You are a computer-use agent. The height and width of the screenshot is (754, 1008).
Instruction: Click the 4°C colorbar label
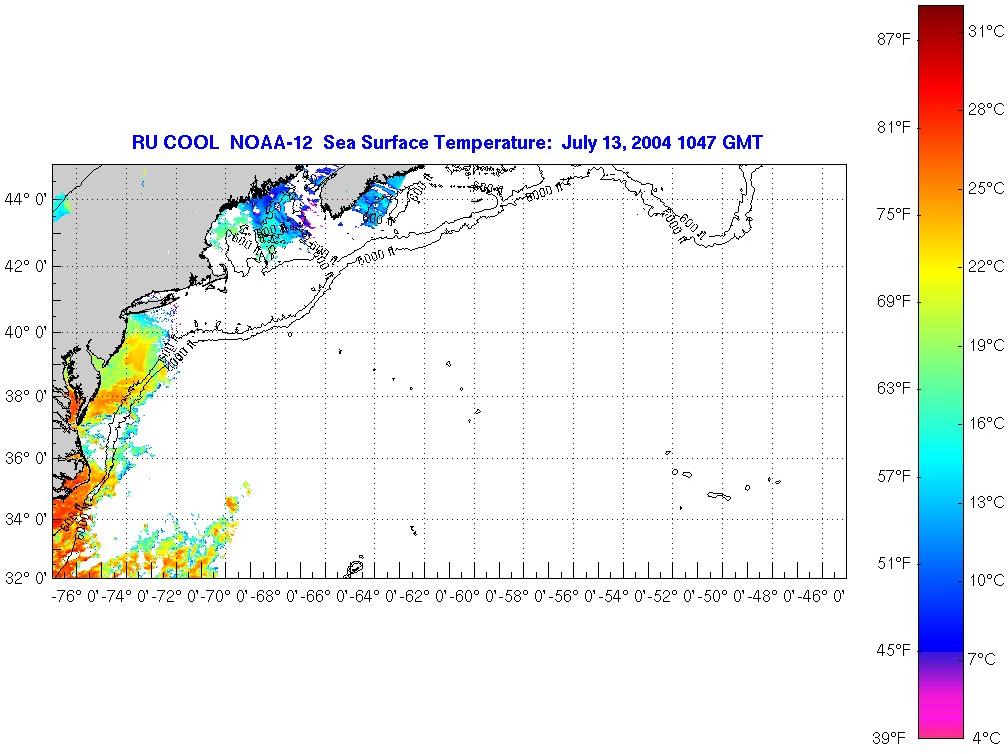pyautogui.click(x=986, y=738)
